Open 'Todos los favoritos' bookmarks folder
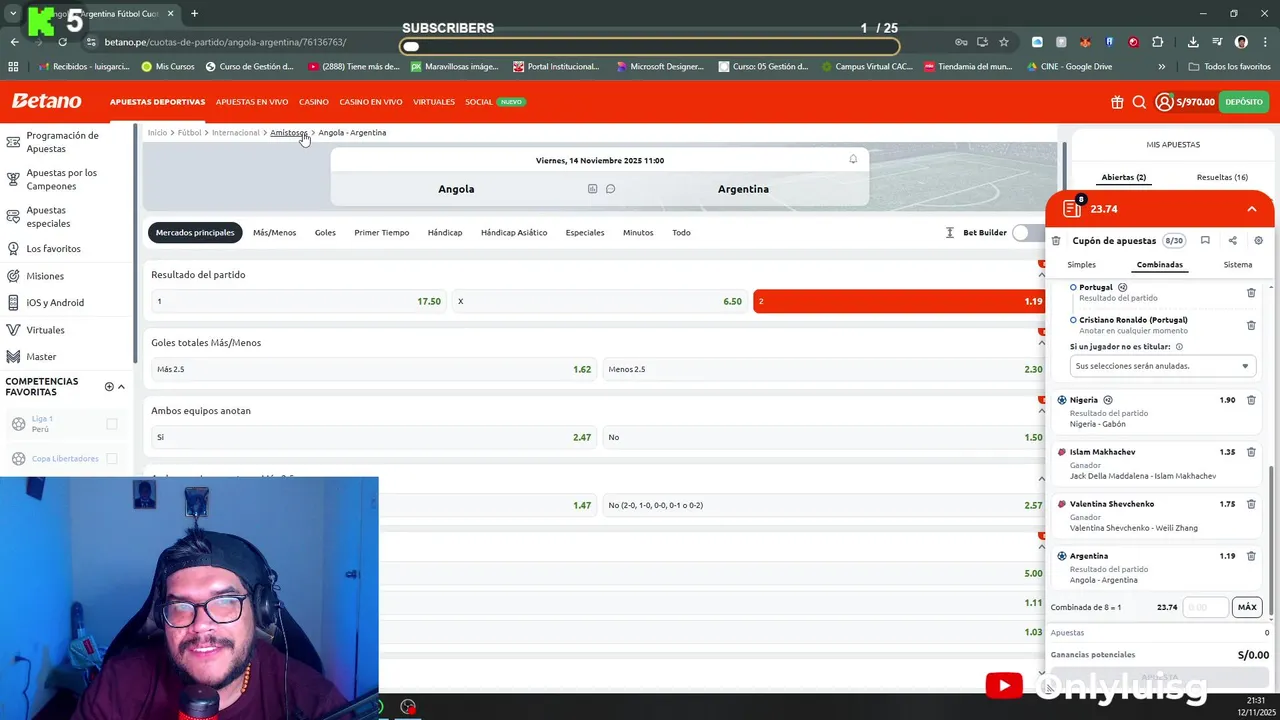The image size is (1280, 720). [x=1229, y=67]
